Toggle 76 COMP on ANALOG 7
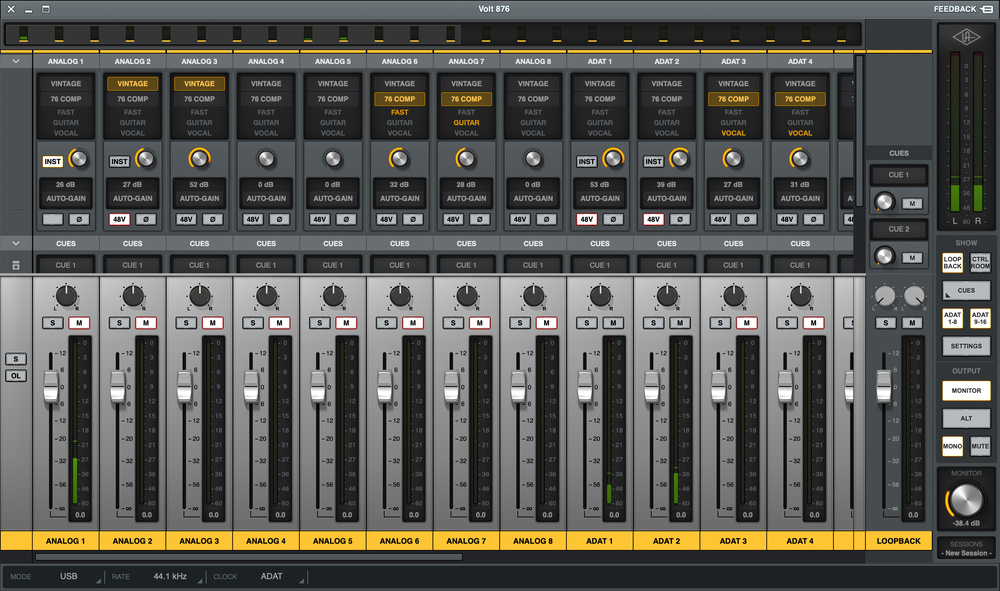 (466, 99)
